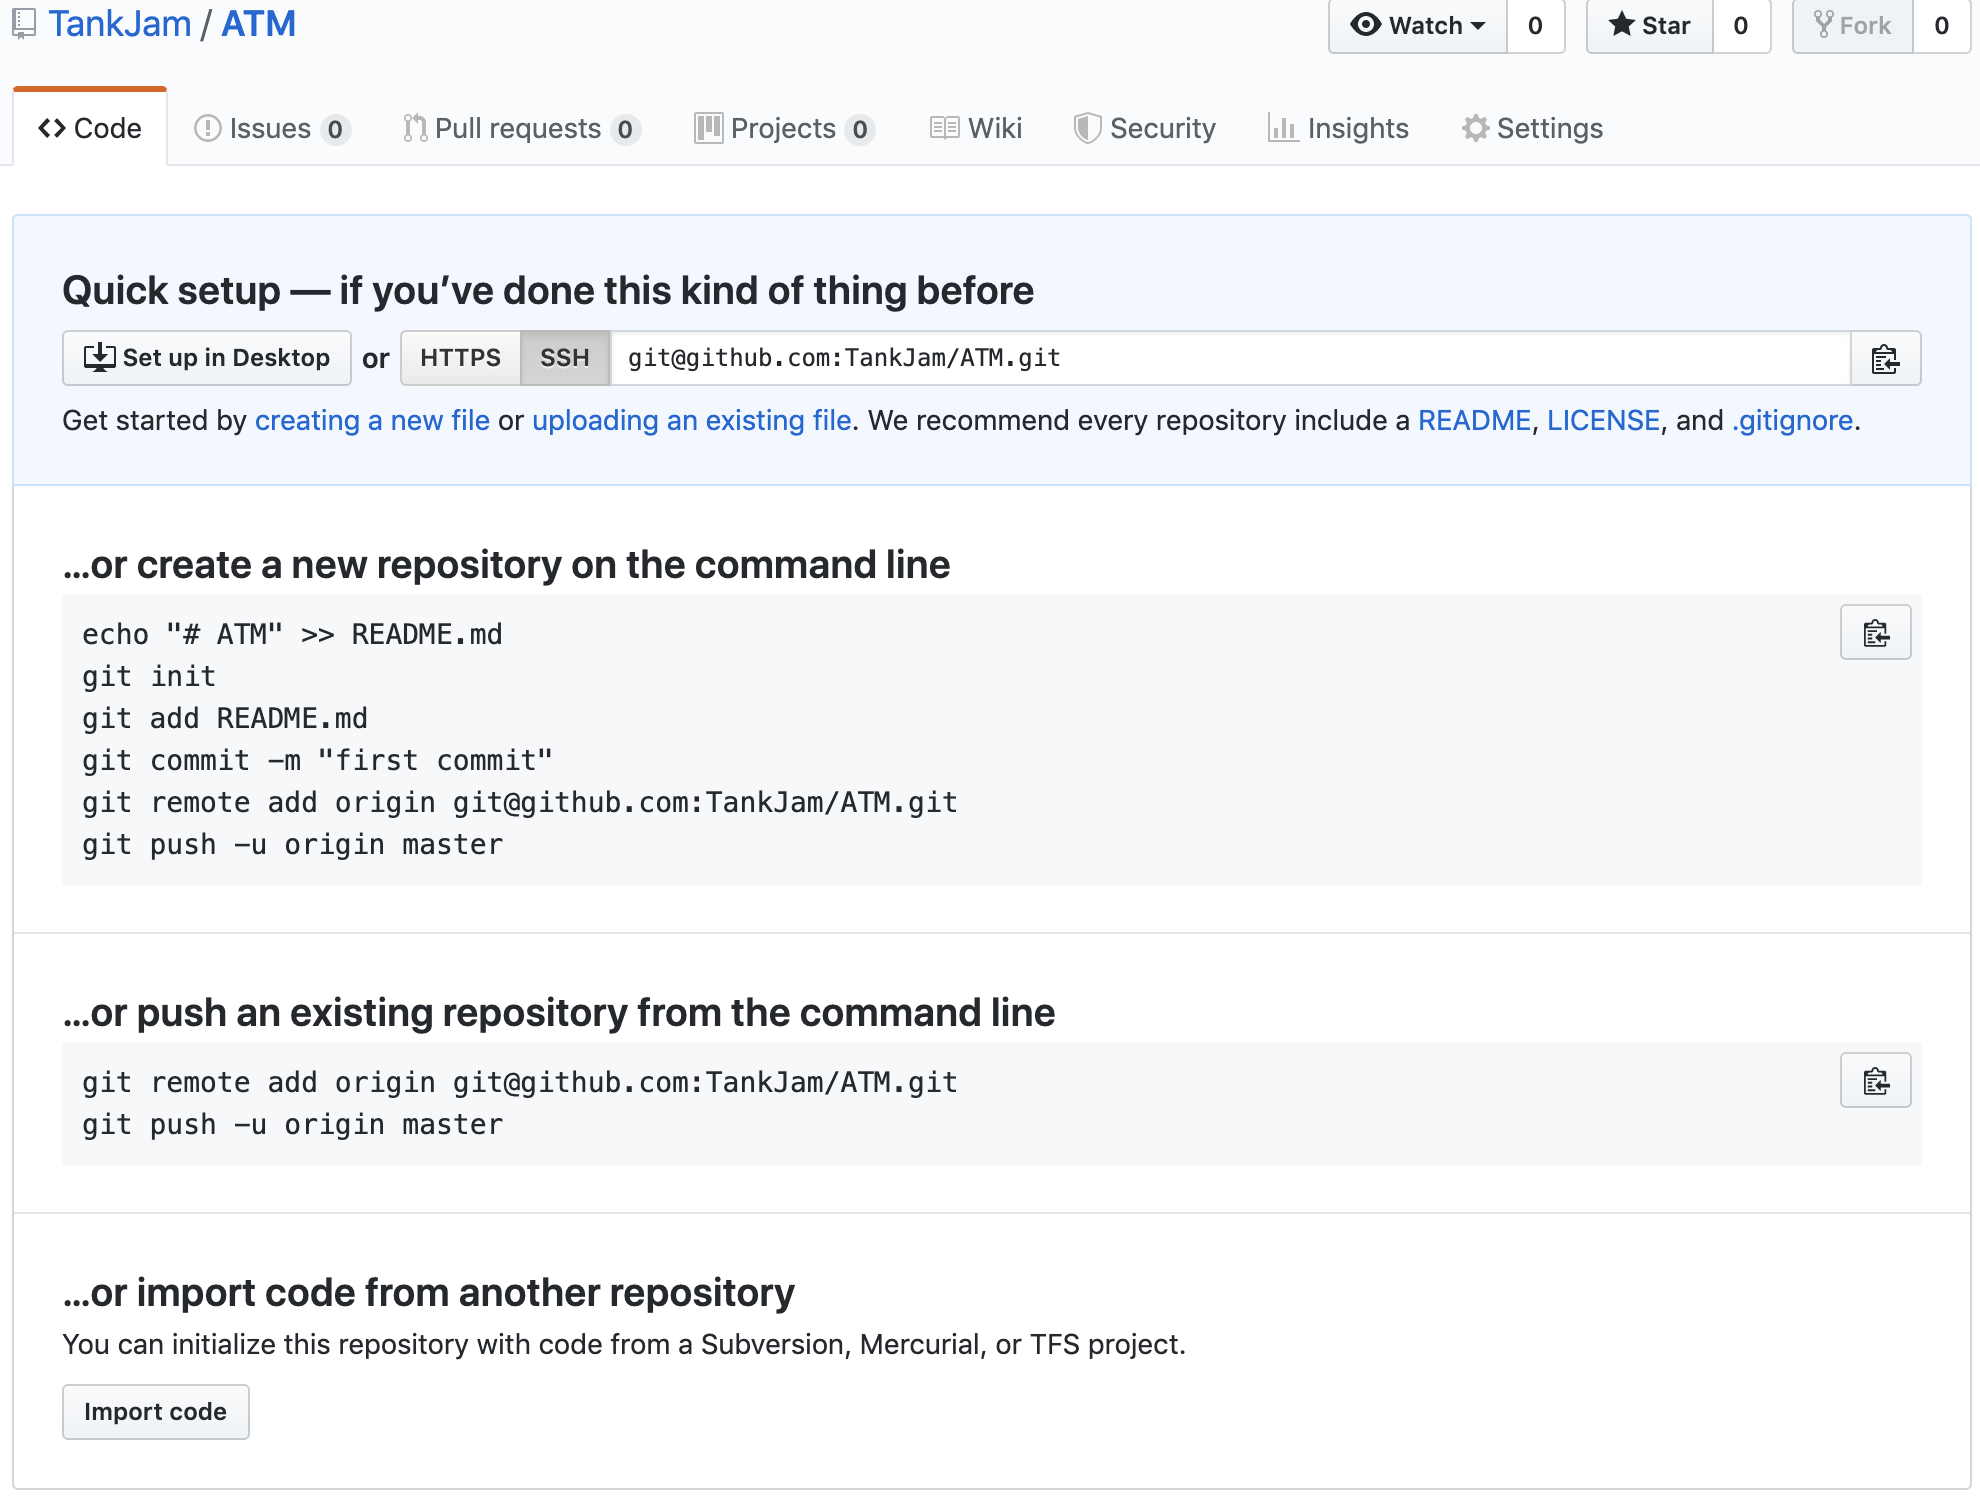Open the Settings gear tab
Viewport: 1980px width, 1496px height.
1532,128
